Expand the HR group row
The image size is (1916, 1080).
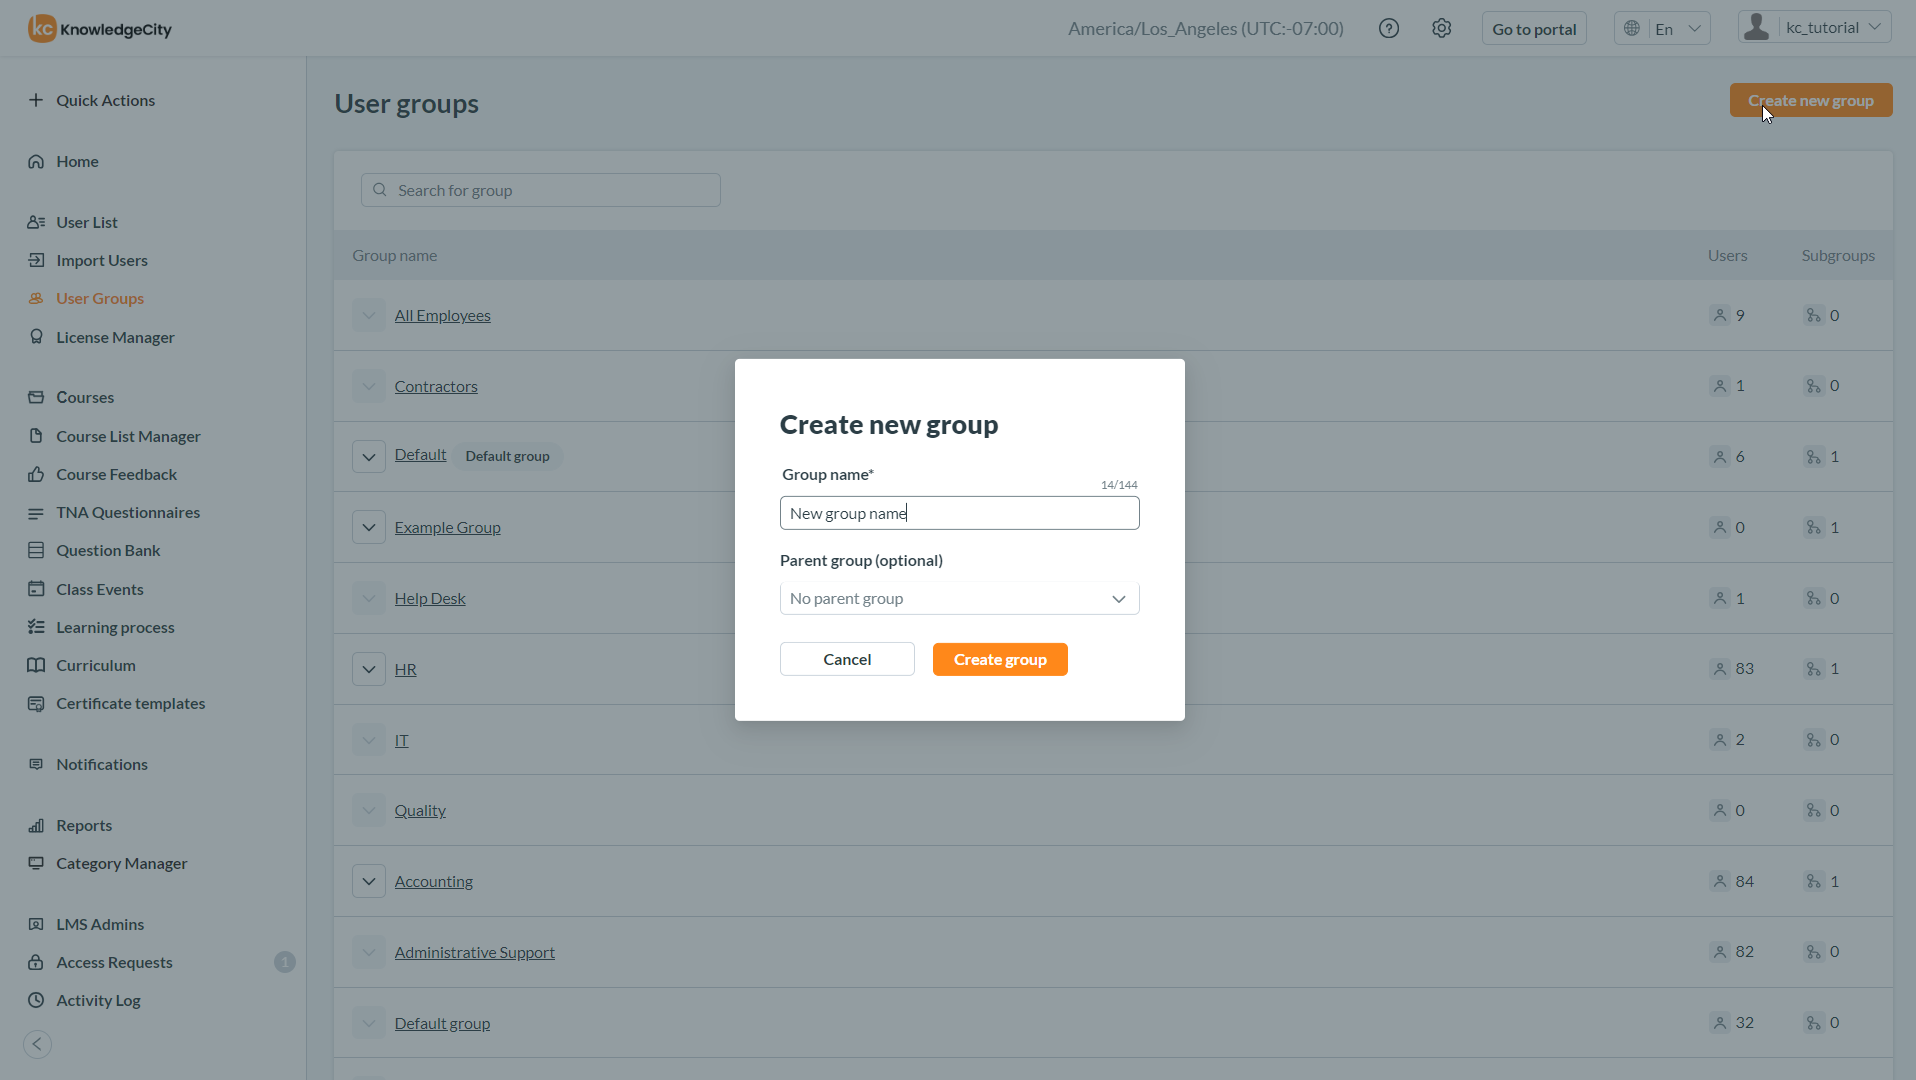(x=369, y=669)
